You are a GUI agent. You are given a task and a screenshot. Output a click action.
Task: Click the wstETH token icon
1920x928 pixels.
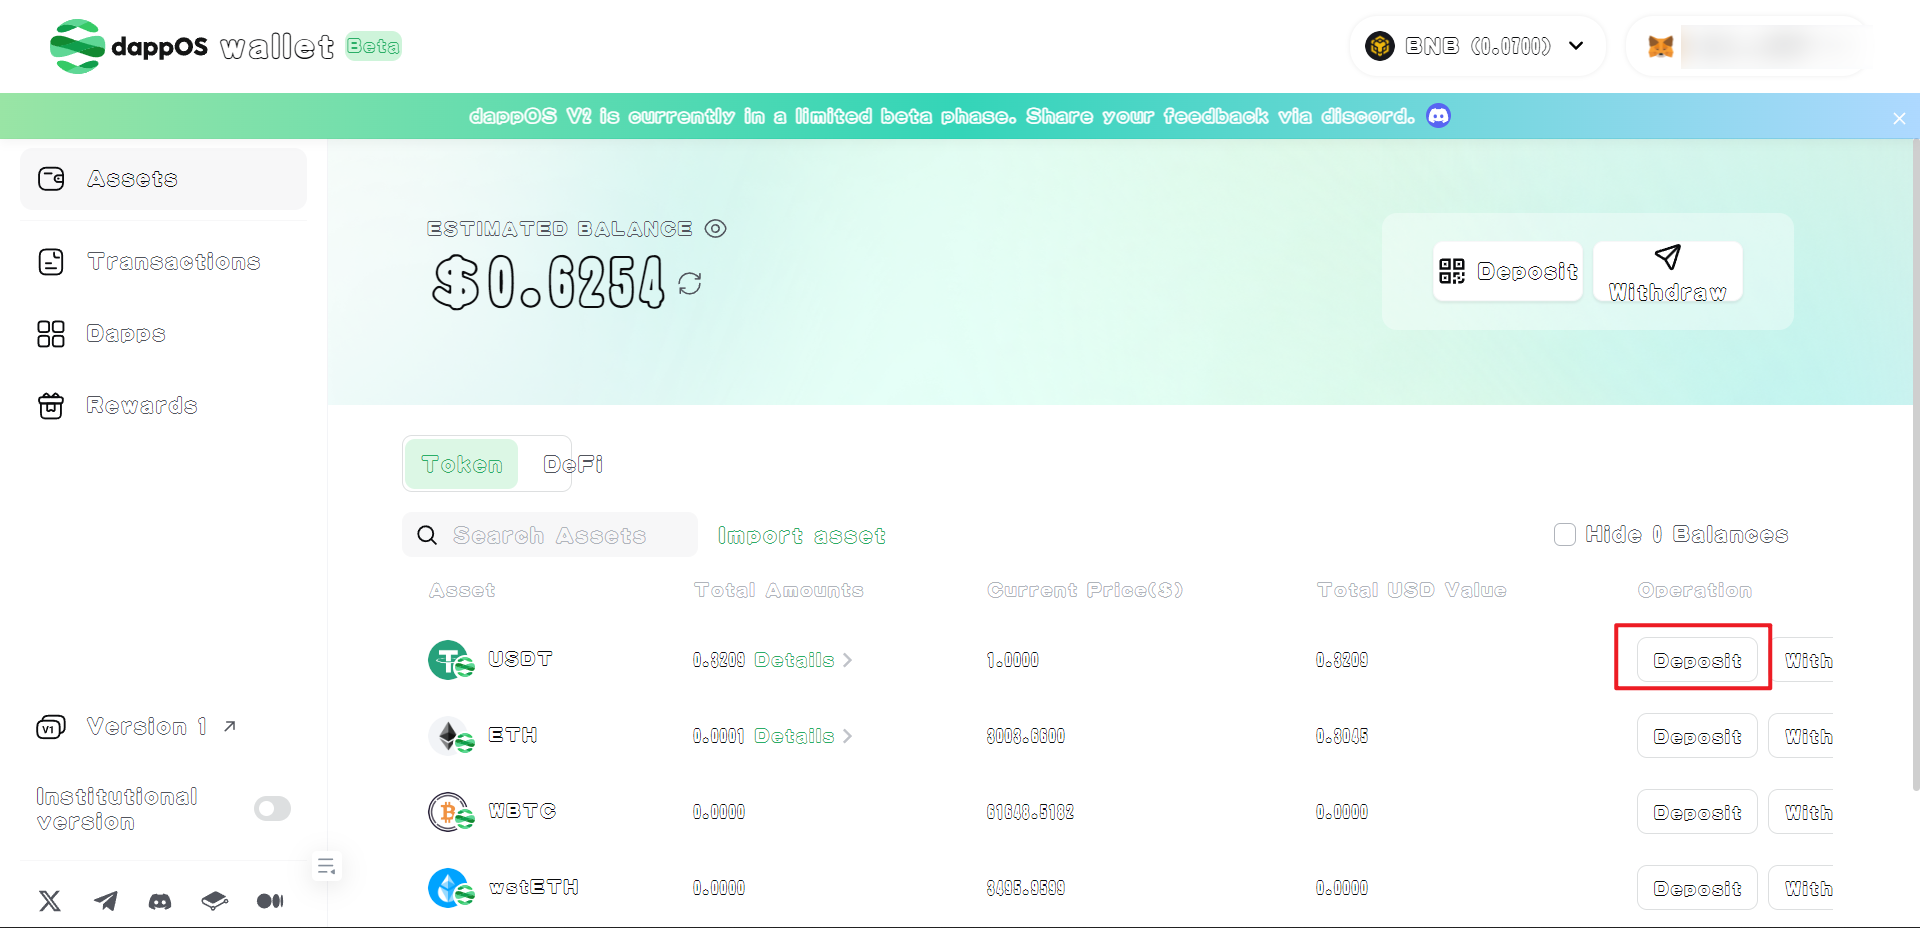(x=450, y=888)
